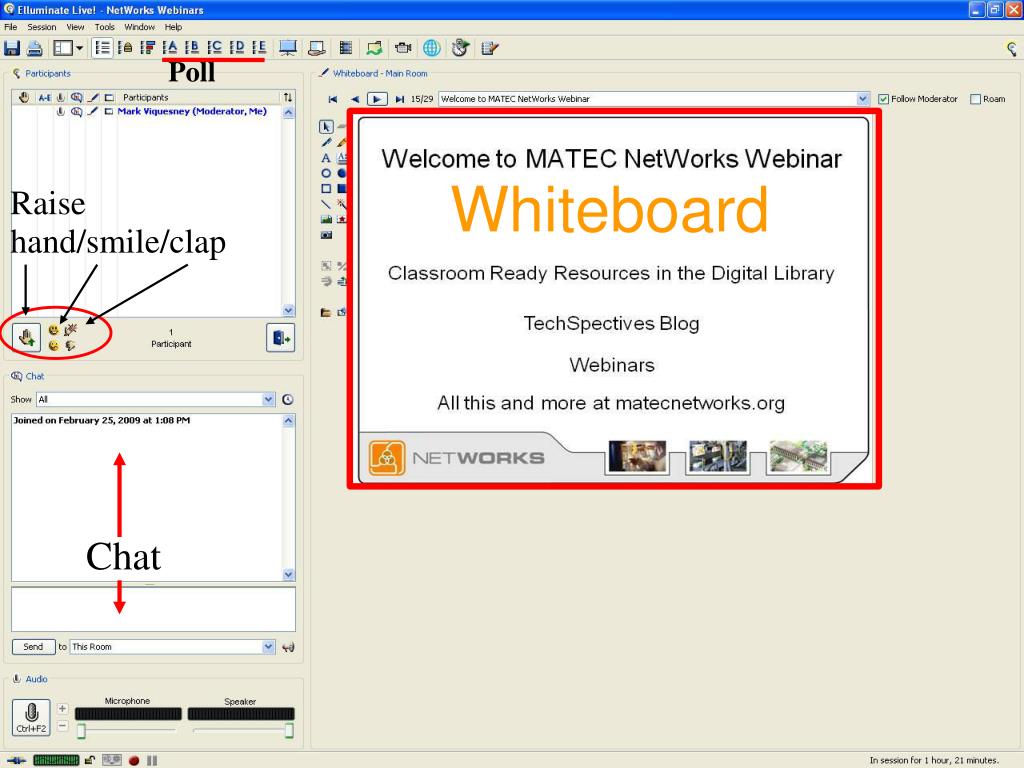Open the chat Show filter dropdown
Screen dimensions: 1024x768
coord(268,399)
